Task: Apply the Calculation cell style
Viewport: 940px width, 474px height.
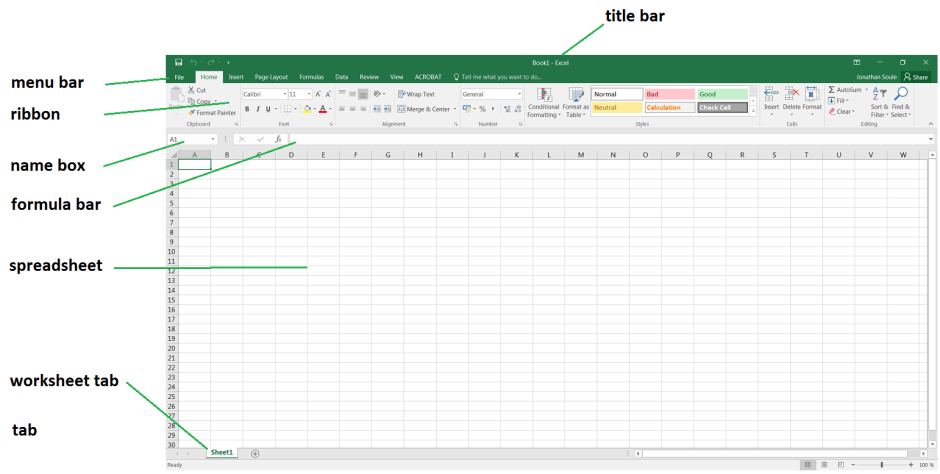Action: 670,108
